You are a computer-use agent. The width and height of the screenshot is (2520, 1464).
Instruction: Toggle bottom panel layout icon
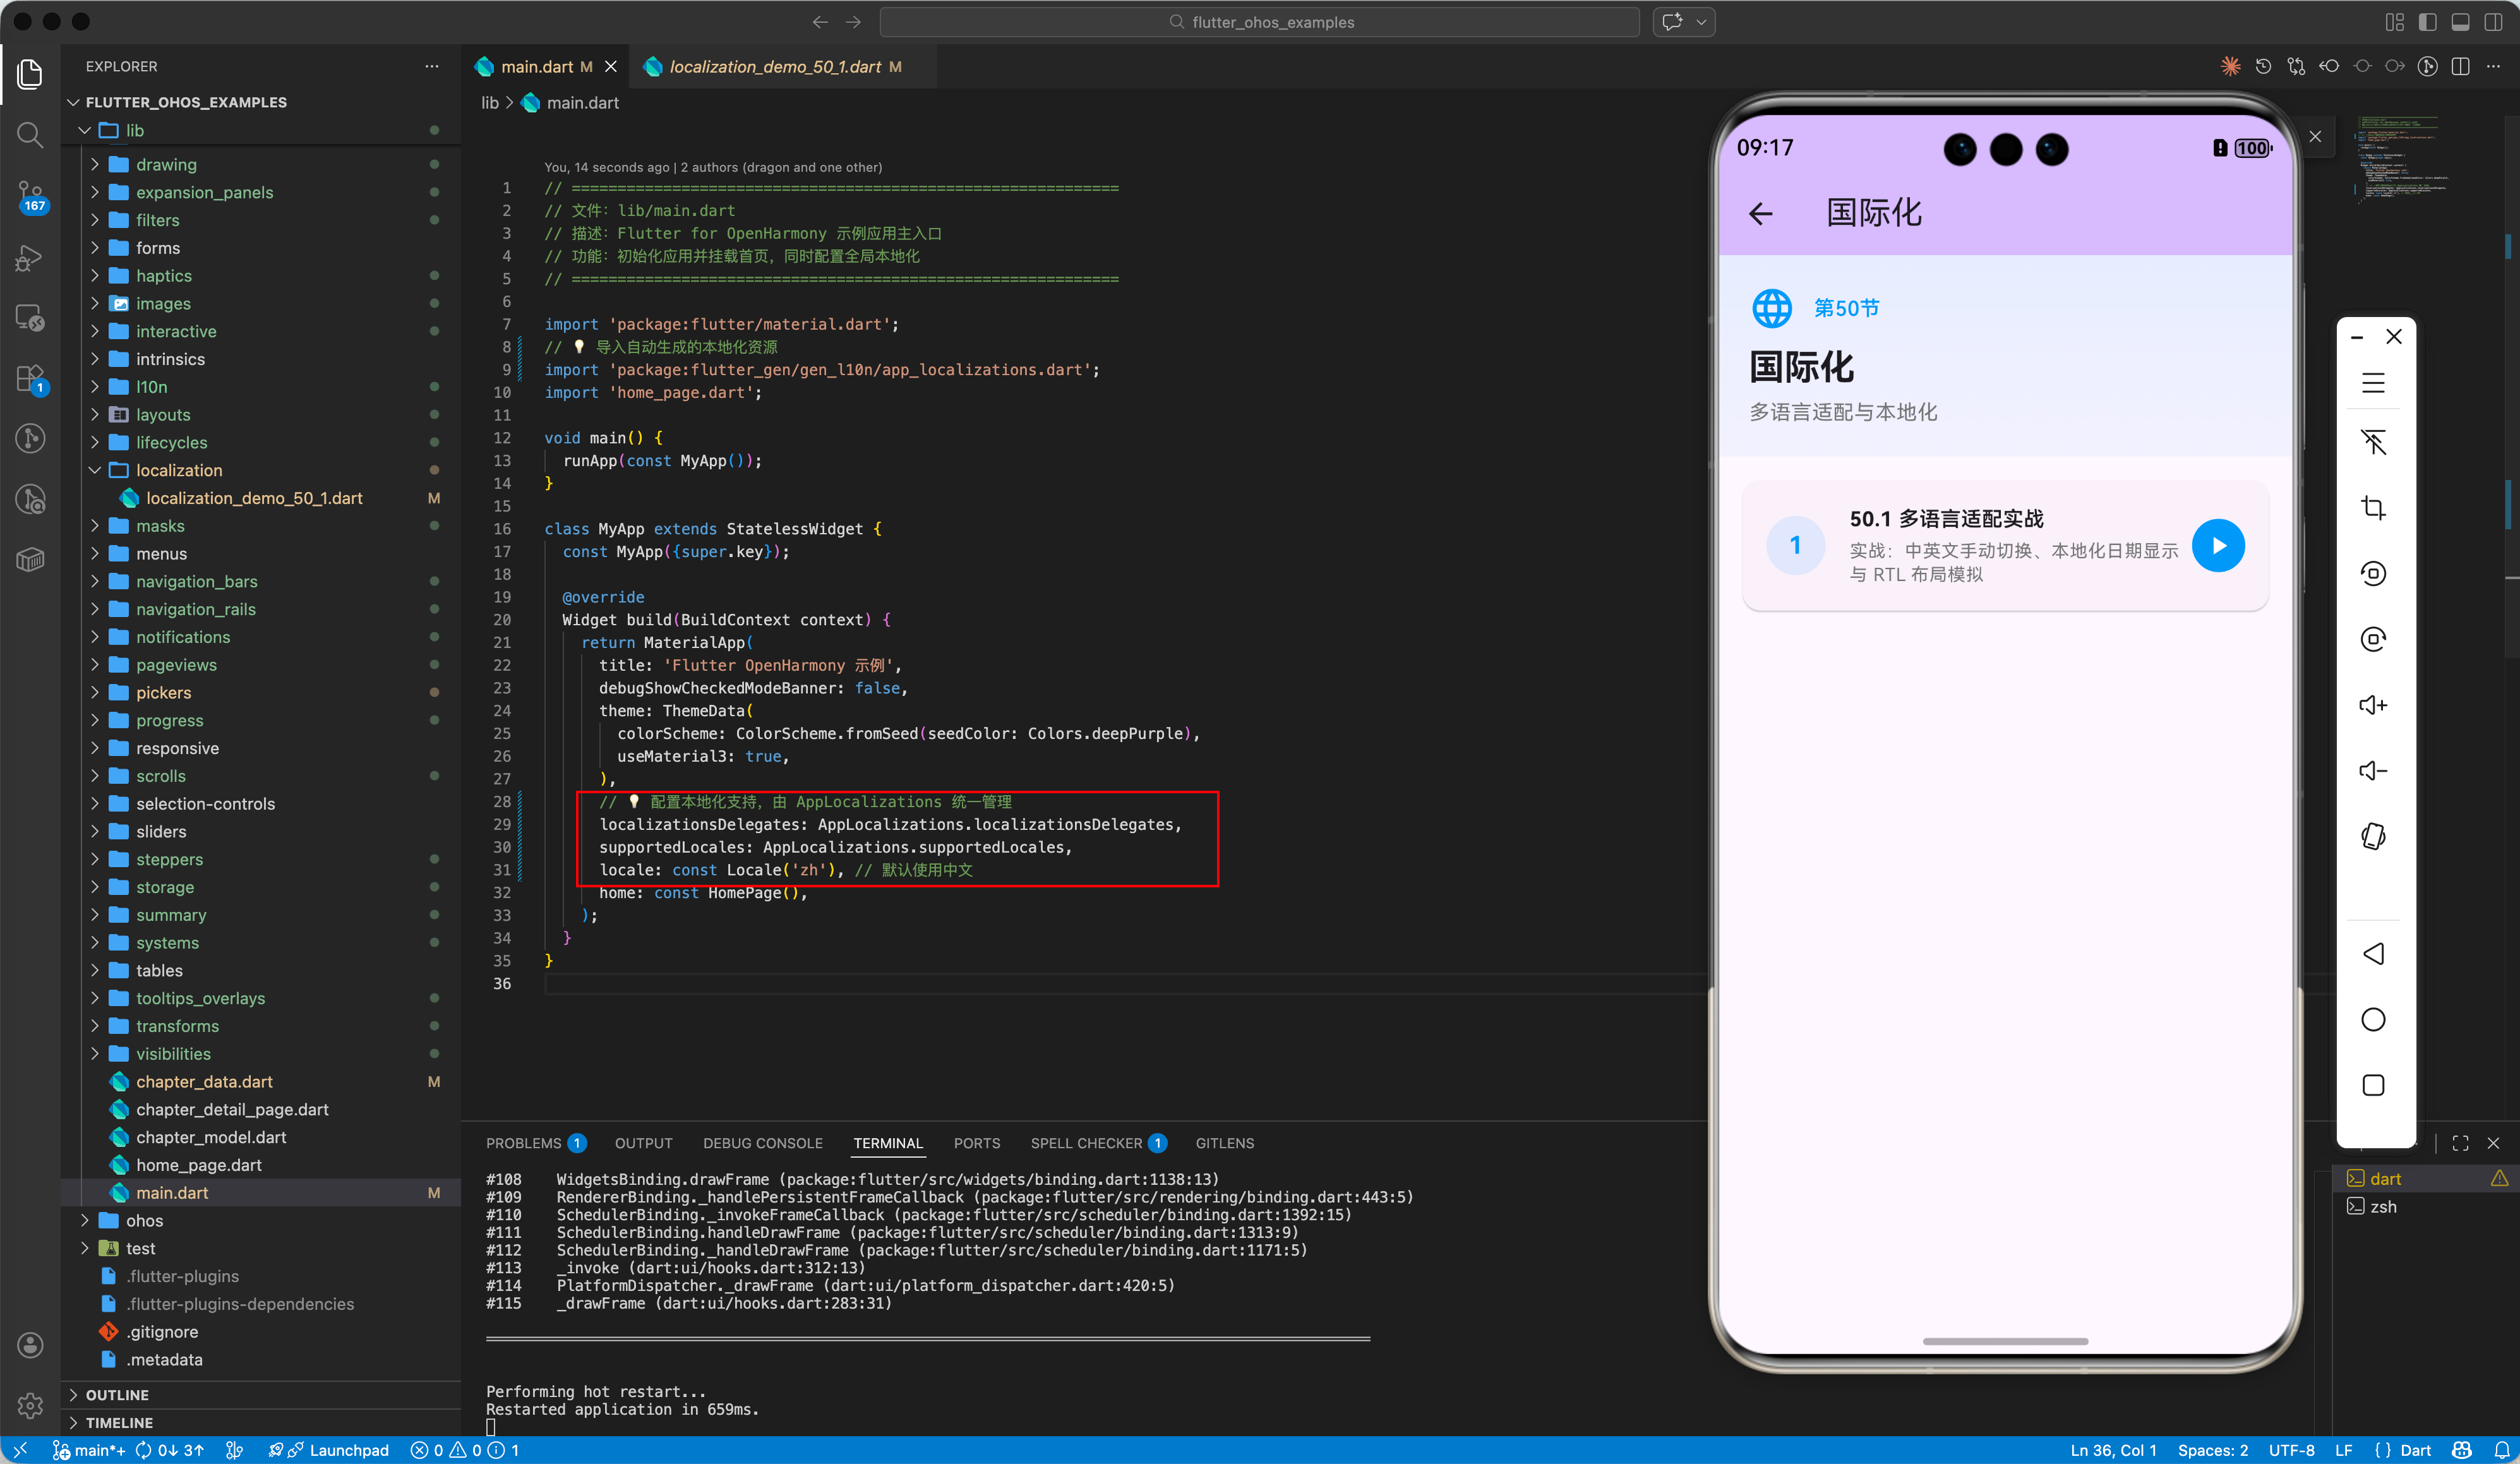pos(2460,22)
